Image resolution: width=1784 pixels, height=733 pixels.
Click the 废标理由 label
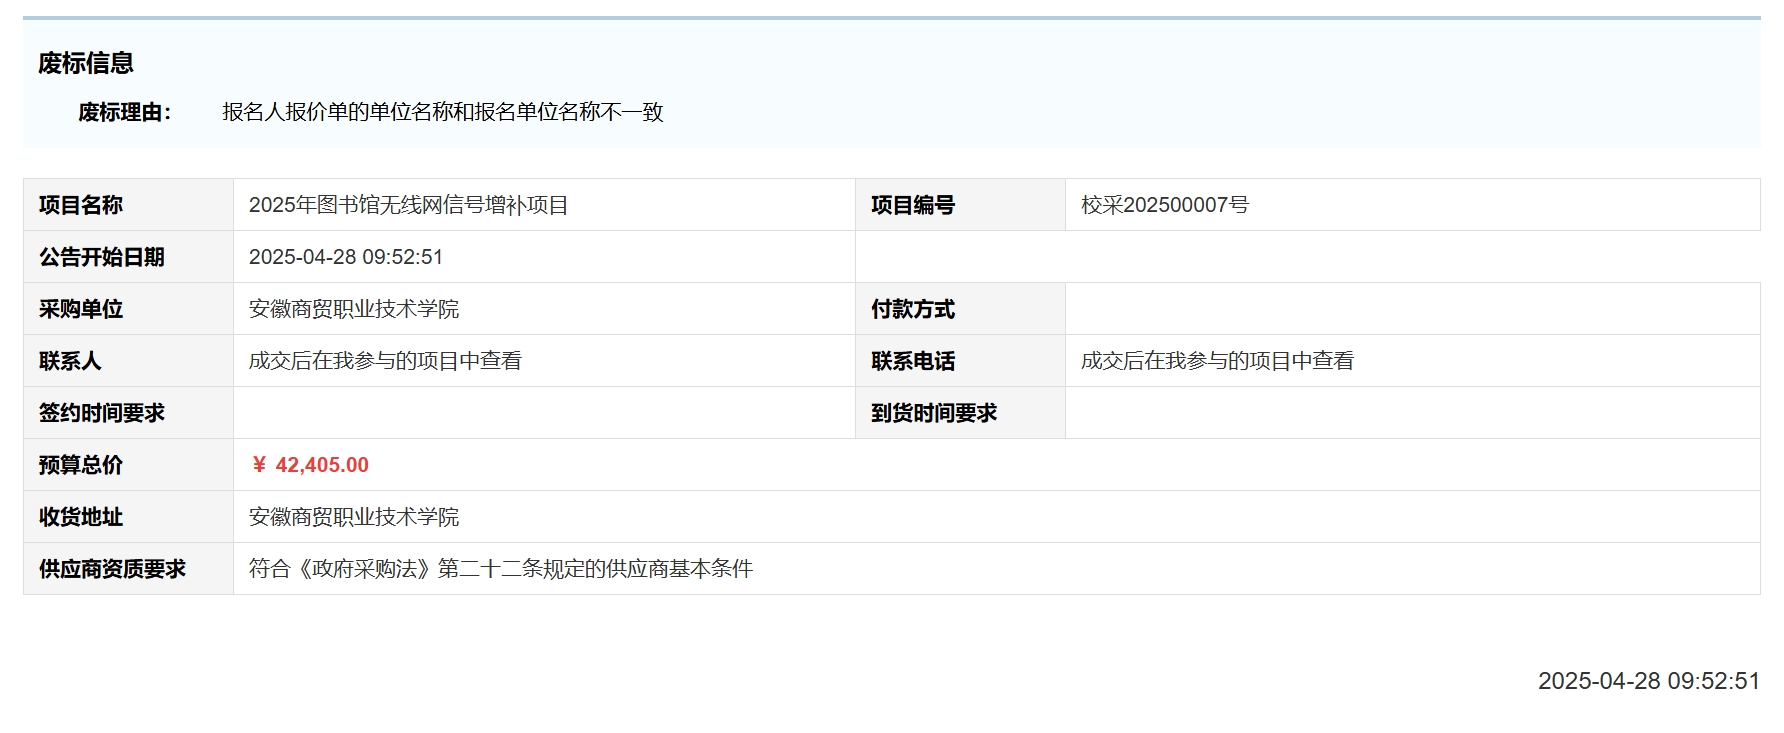[x=124, y=112]
